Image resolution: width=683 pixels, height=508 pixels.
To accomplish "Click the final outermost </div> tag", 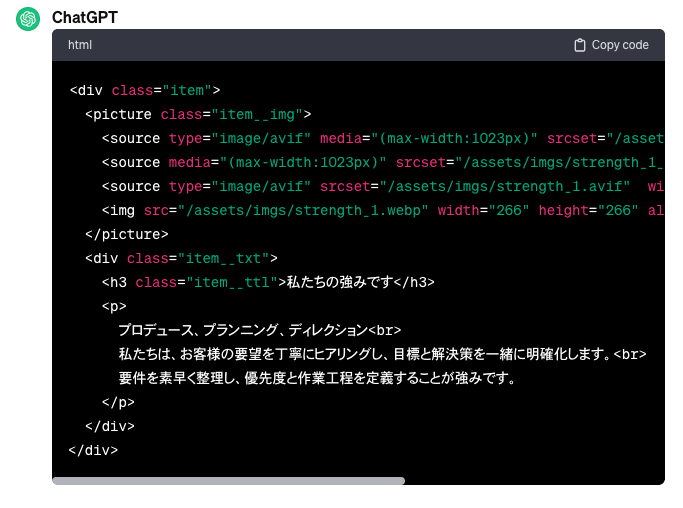I will pos(93,450).
